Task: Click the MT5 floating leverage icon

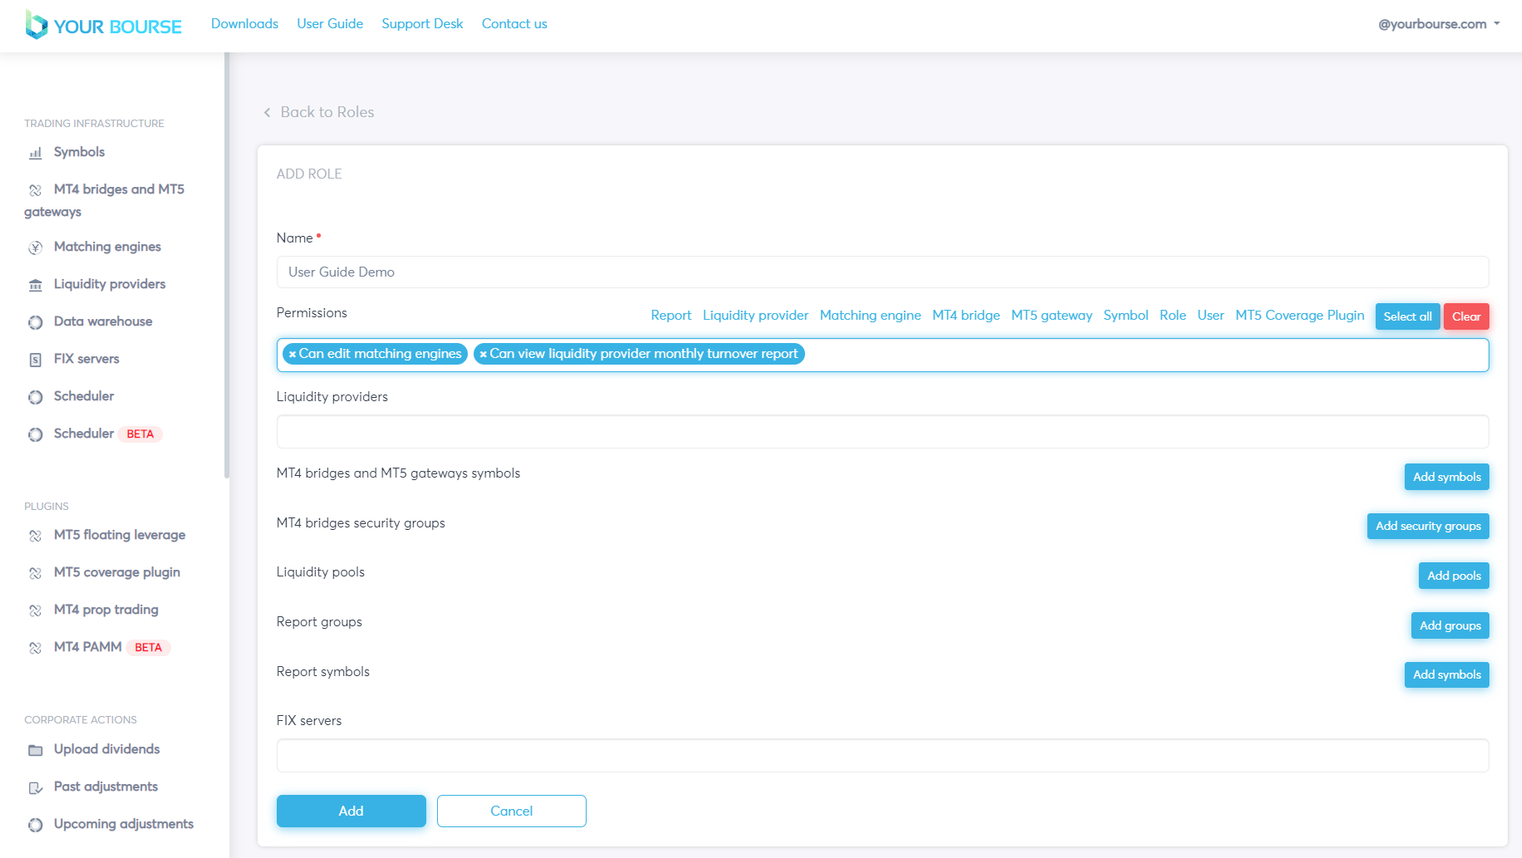Action: point(35,536)
